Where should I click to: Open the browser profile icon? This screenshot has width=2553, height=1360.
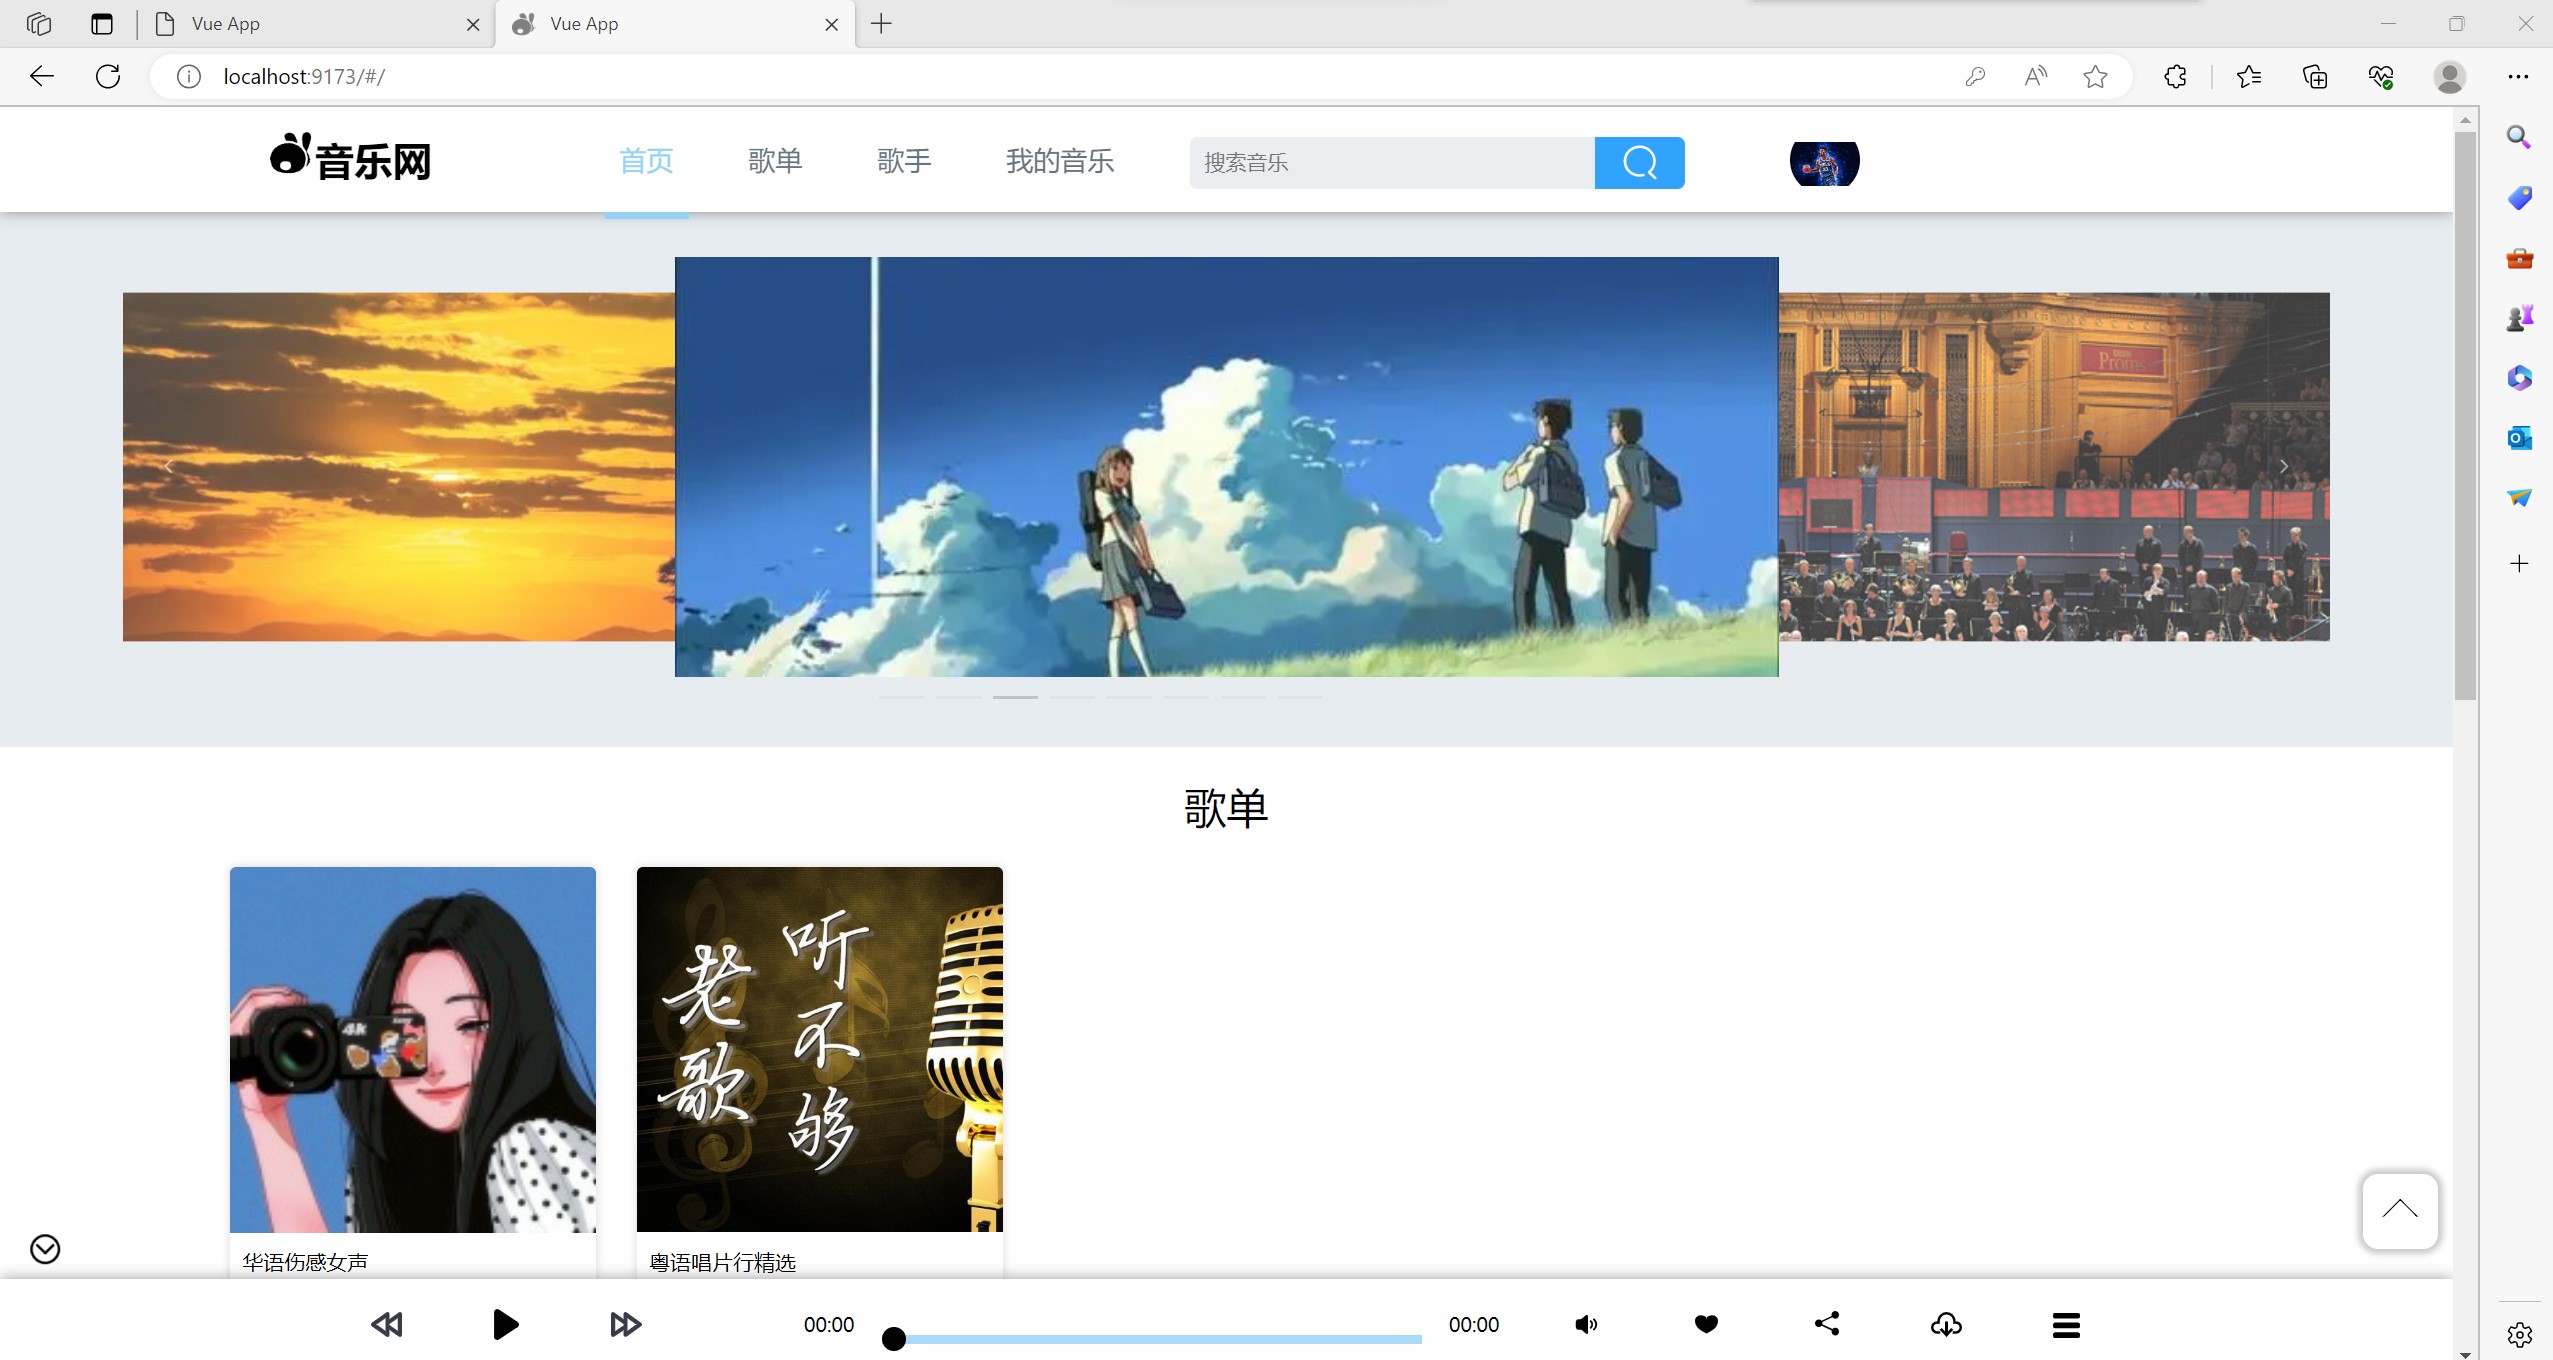coord(2449,77)
